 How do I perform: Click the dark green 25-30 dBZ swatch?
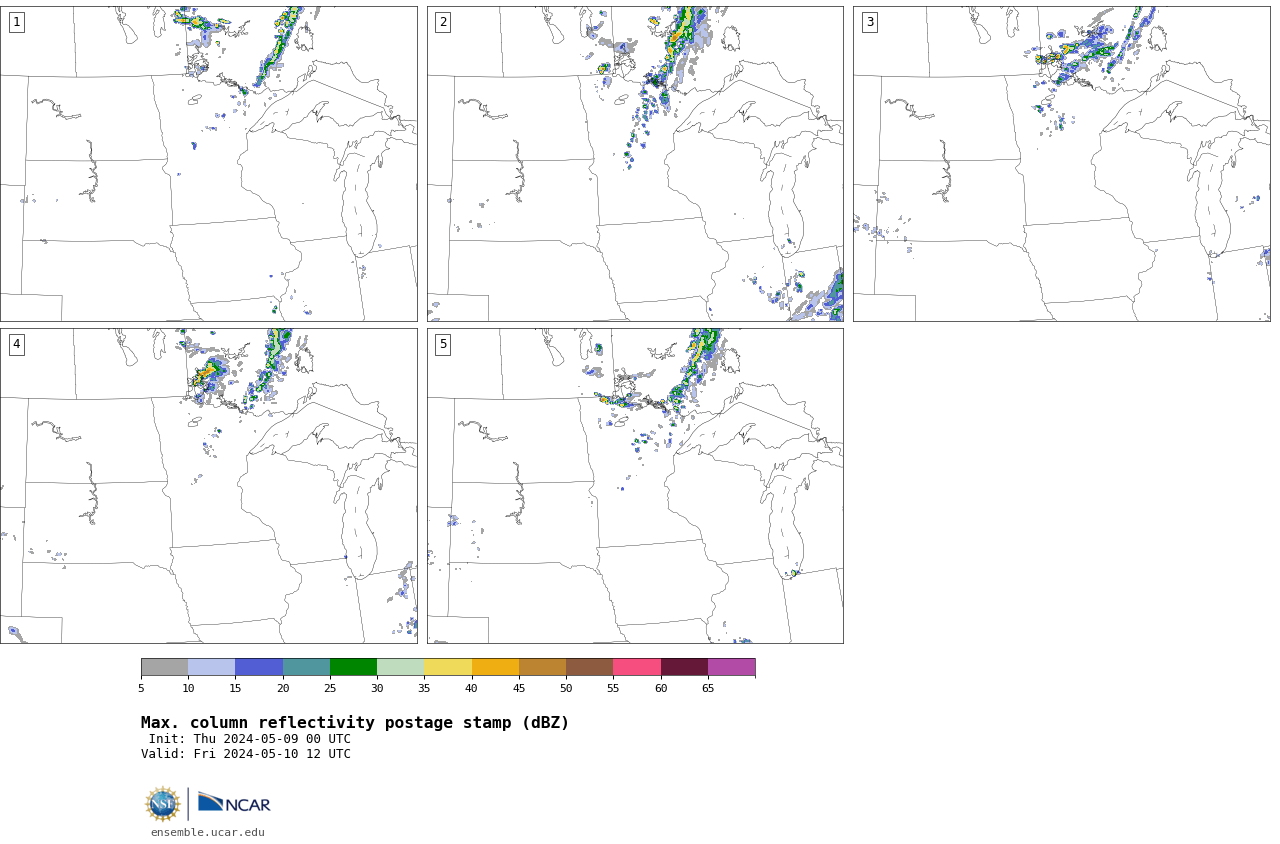pos(353,667)
